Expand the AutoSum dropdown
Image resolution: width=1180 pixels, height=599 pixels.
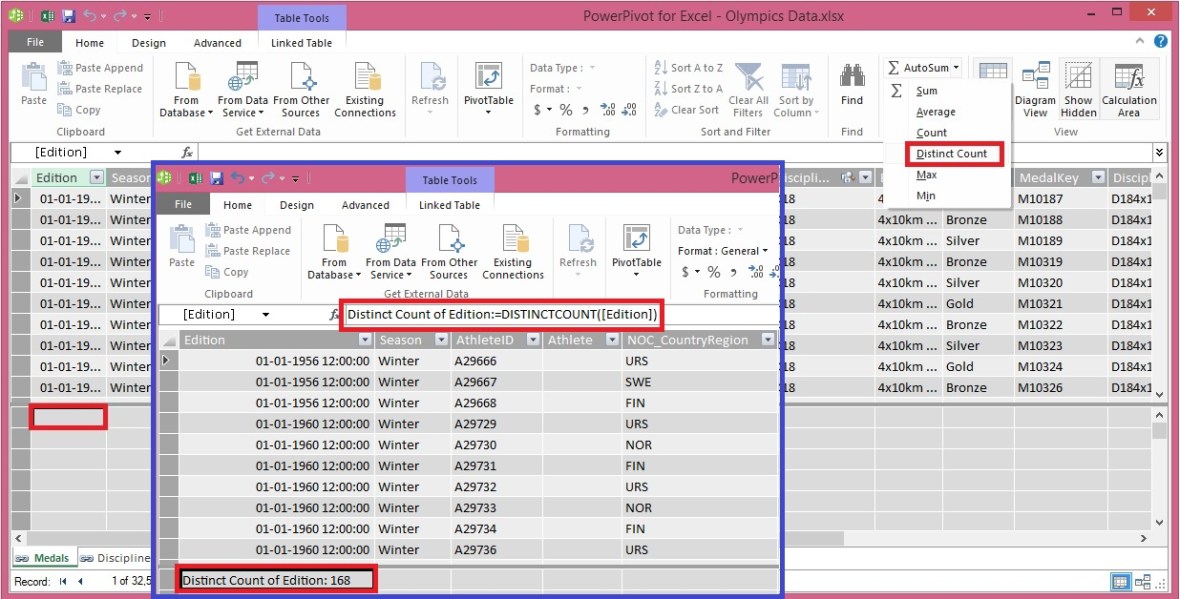(957, 67)
